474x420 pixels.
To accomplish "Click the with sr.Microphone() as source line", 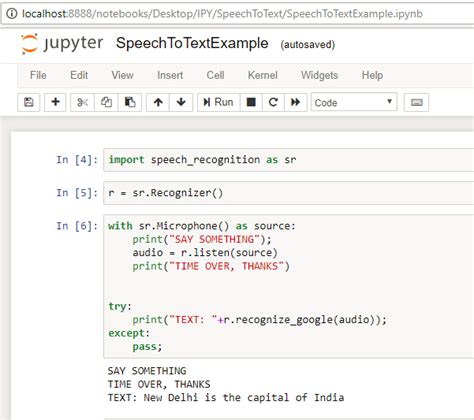I will pyautogui.click(x=202, y=226).
